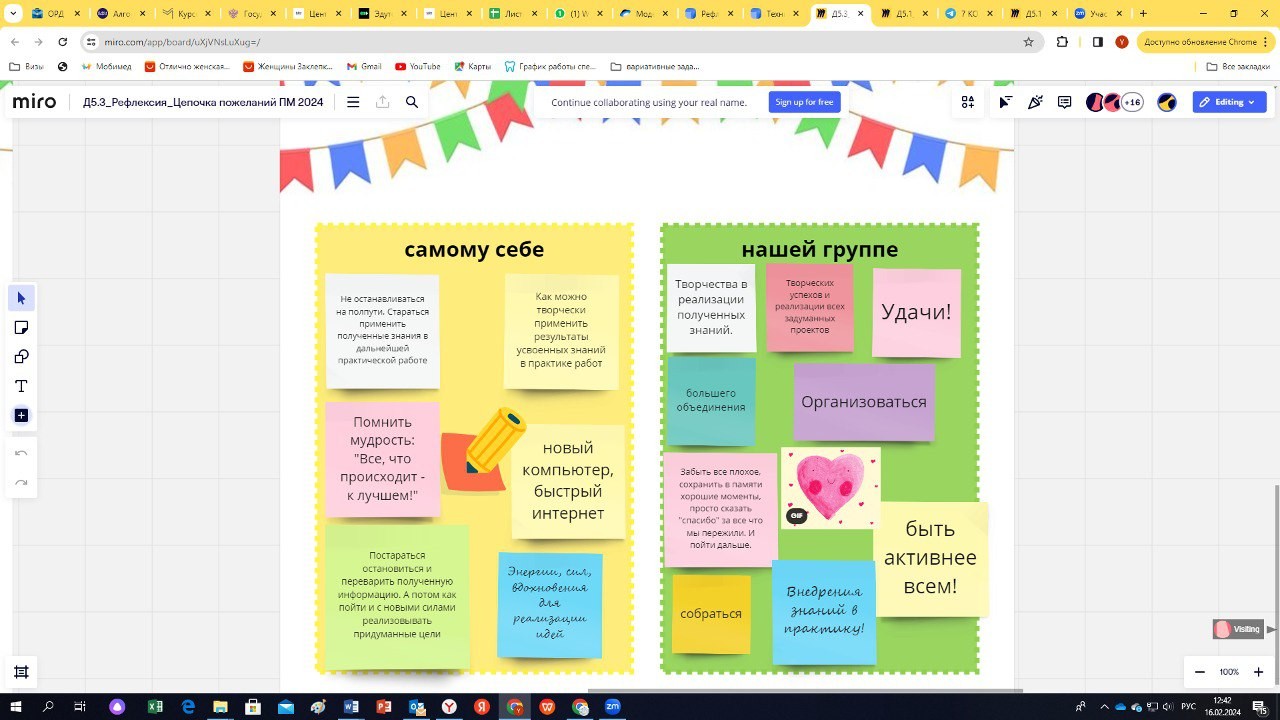
Task: Toggle collaborators' cursors visibility icon
Action: click(1005, 102)
